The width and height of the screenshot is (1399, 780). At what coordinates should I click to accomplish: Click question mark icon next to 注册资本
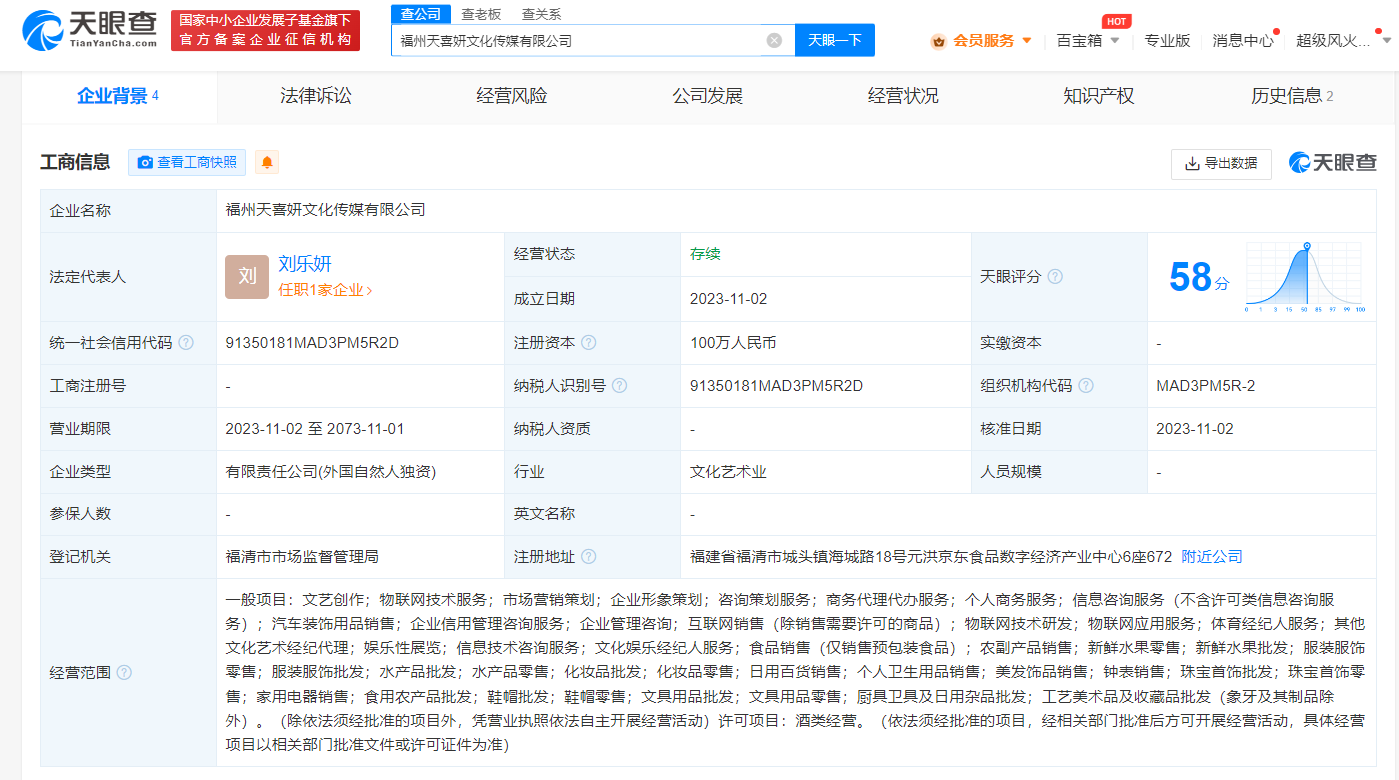click(589, 341)
